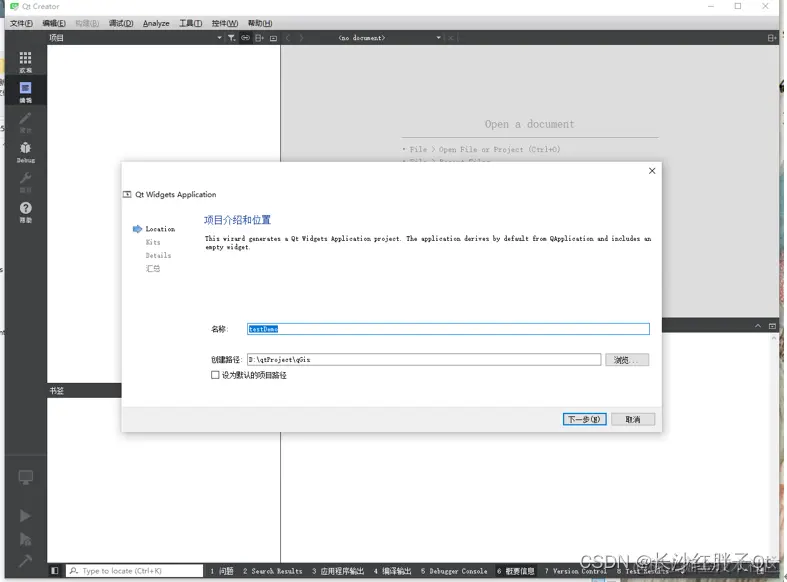Open the no document file dropdown

pos(439,38)
